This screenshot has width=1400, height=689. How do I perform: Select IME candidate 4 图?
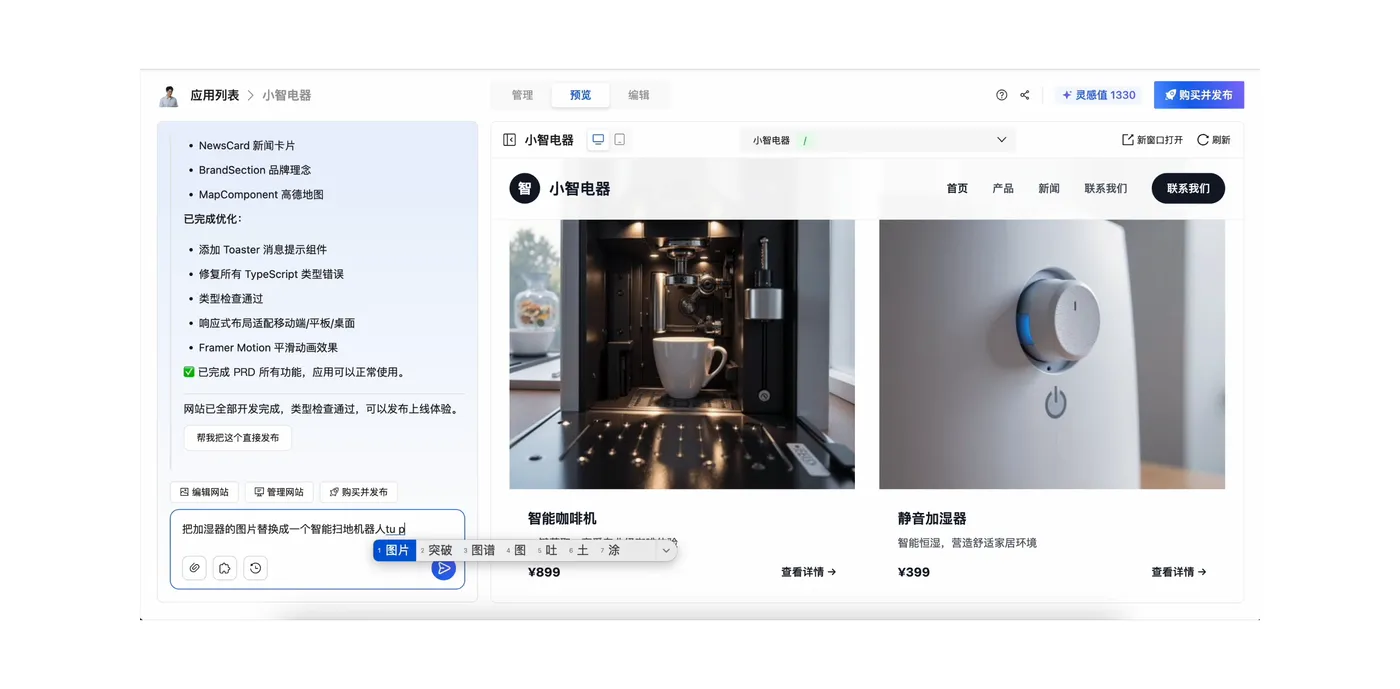click(517, 550)
